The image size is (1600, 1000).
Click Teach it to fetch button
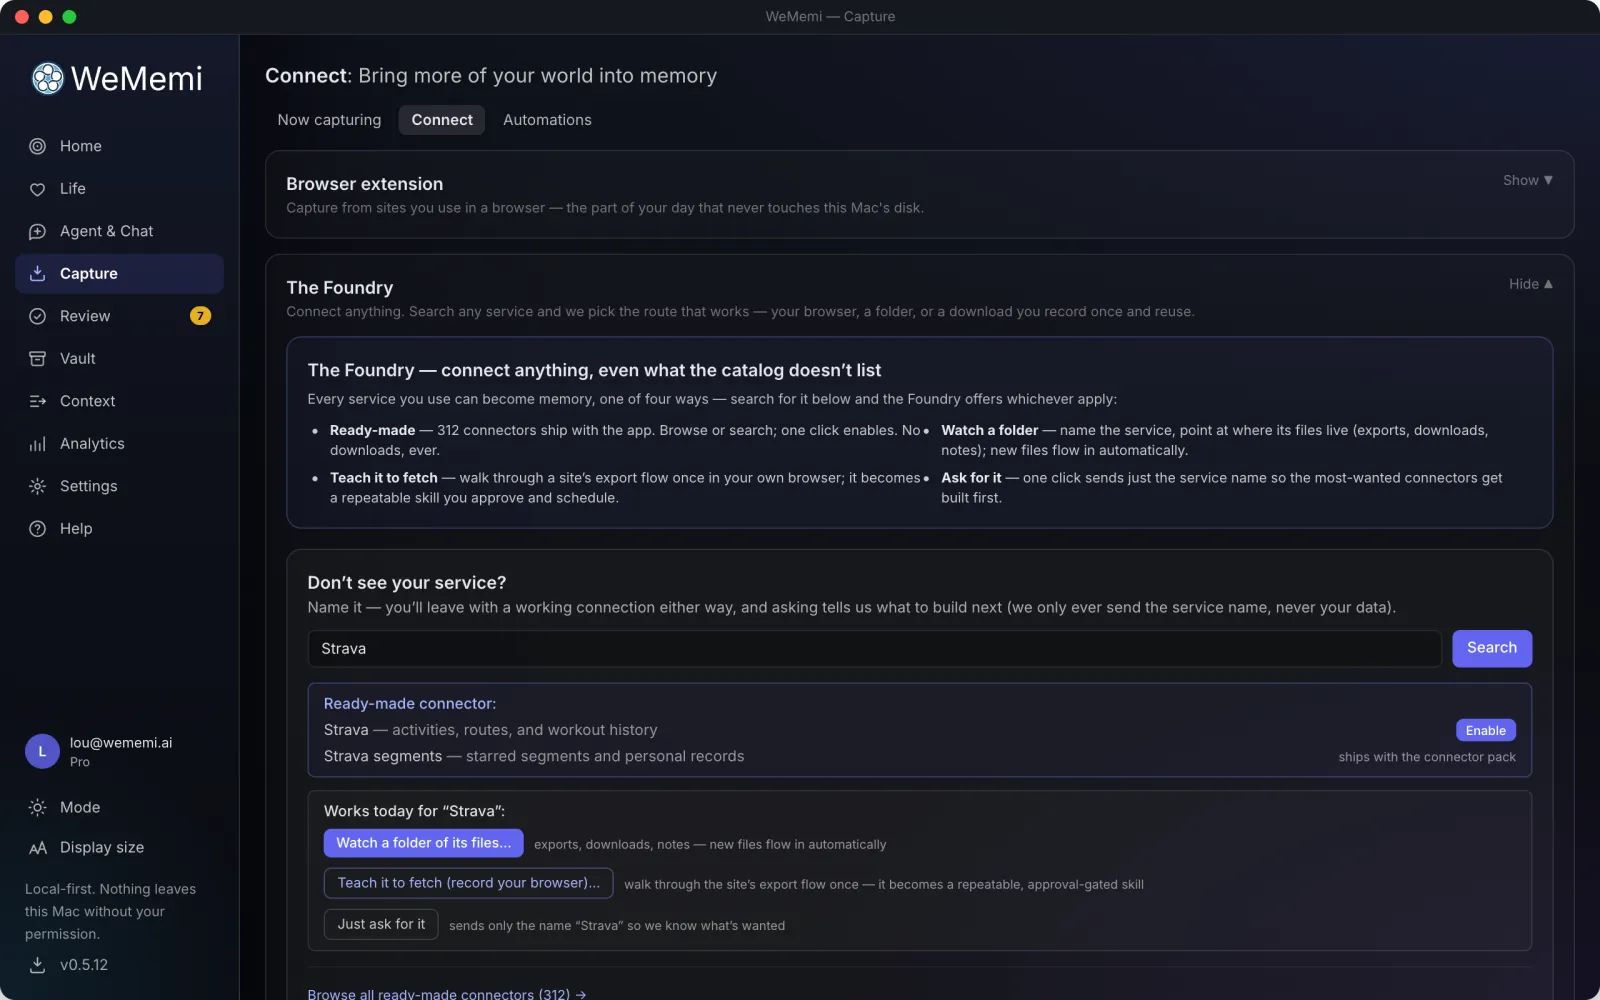click(468, 883)
